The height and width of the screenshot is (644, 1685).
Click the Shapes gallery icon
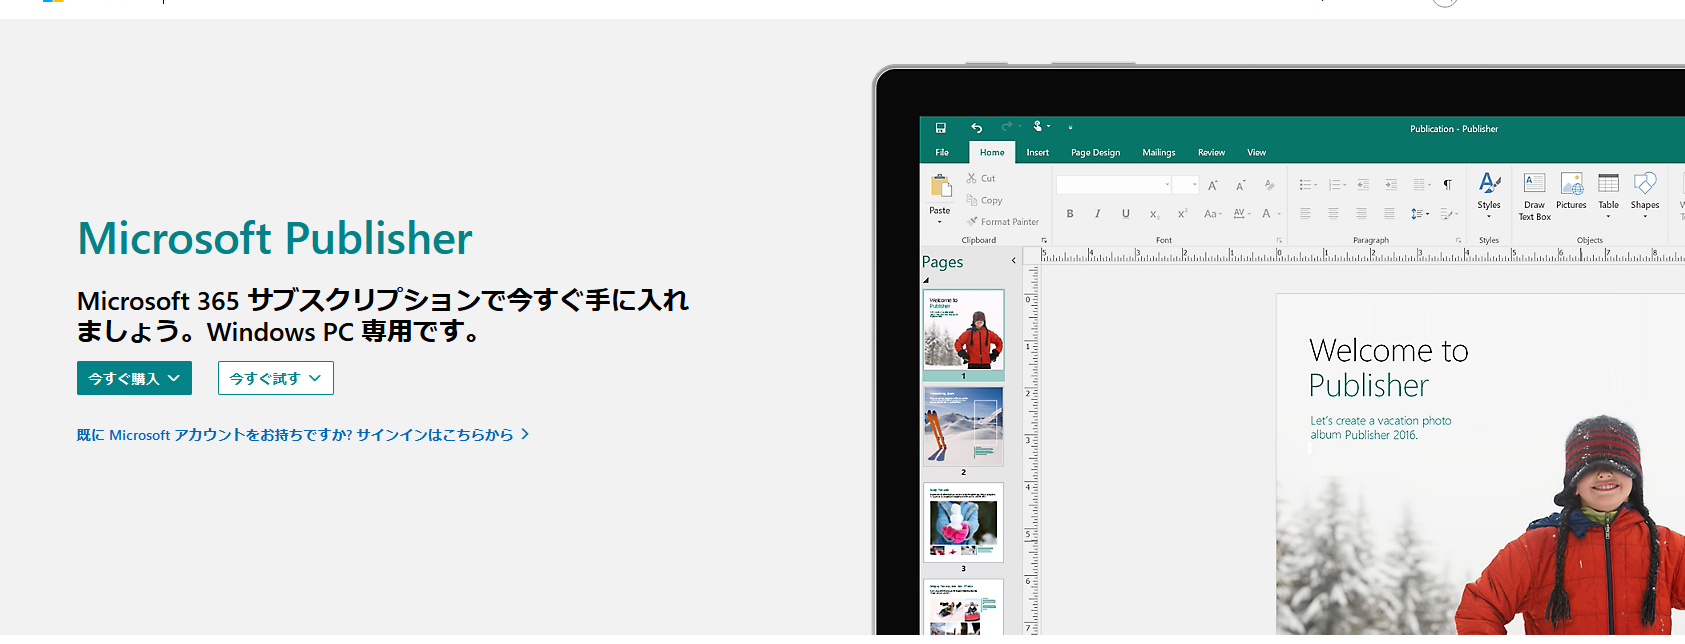(x=1645, y=194)
